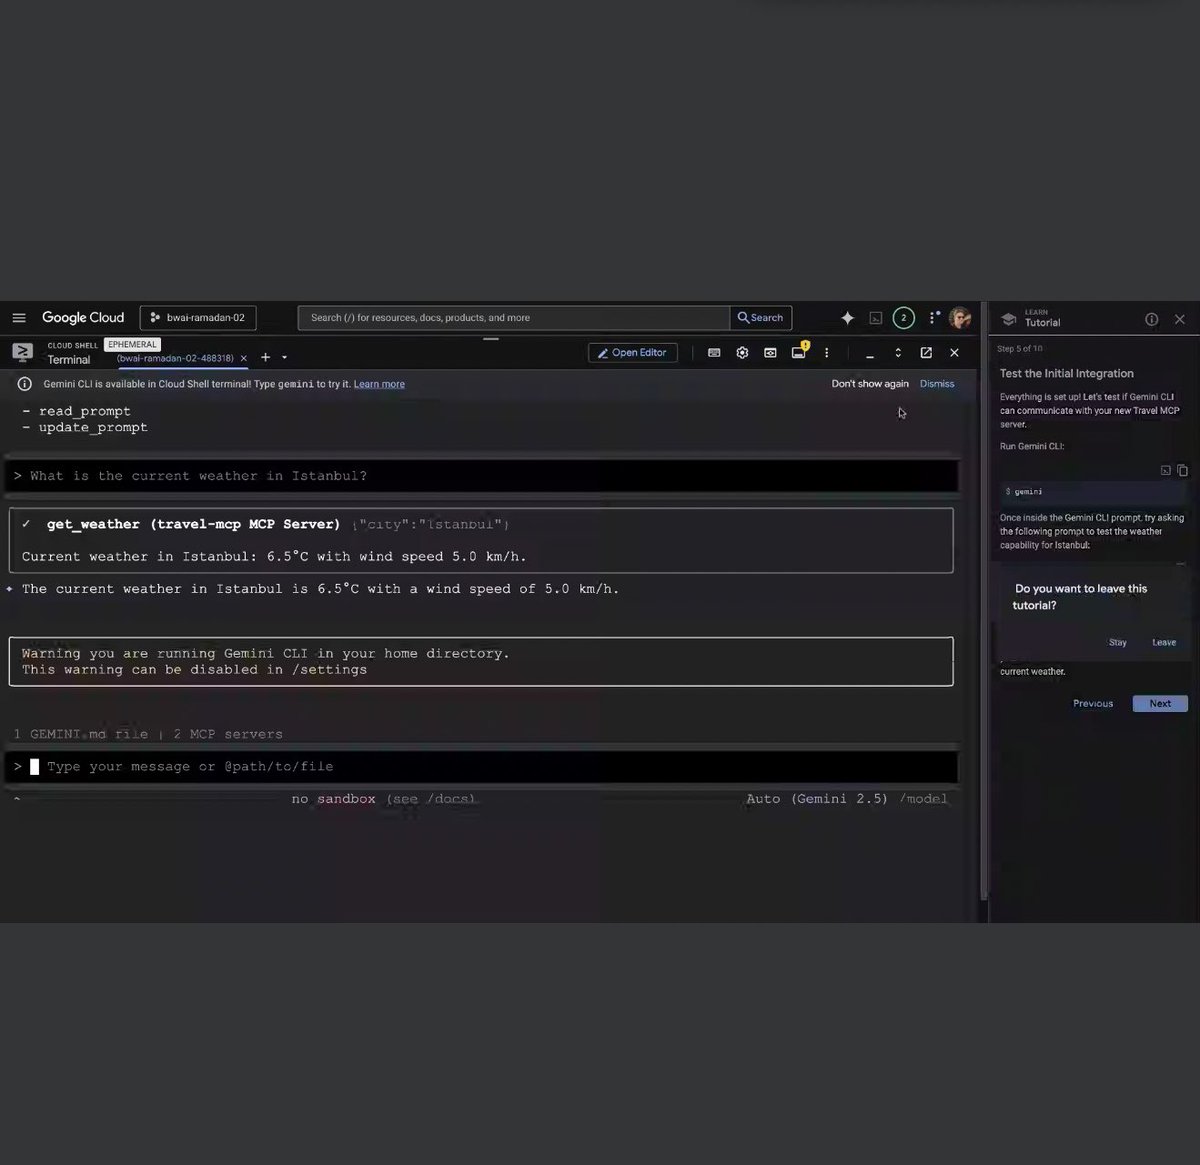The image size is (1200, 1165).
Task: Click Open Editor button
Action: [633, 353]
